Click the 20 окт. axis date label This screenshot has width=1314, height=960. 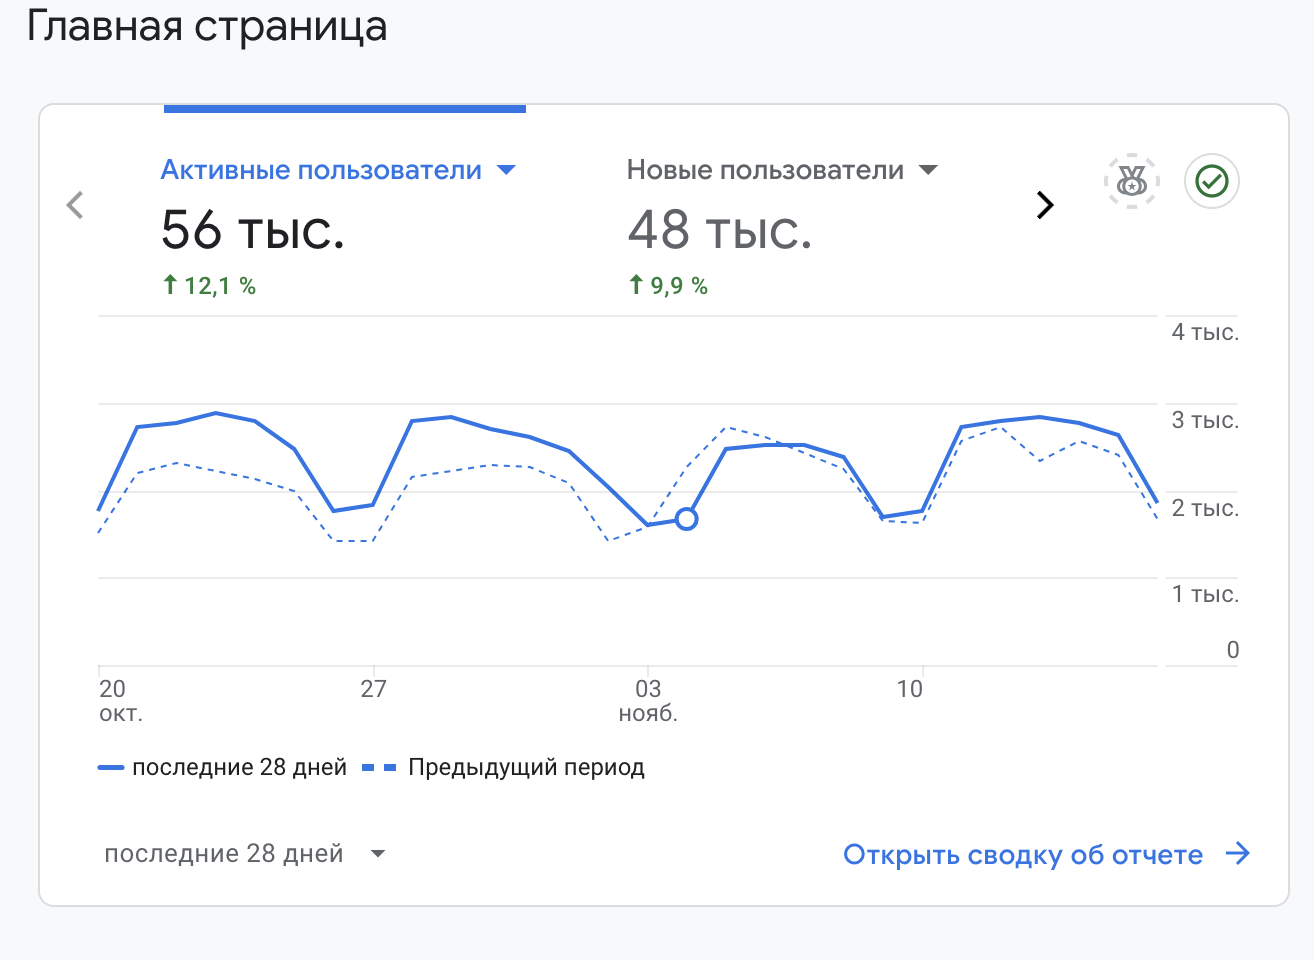pyautogui.click(x=121, y=700)
